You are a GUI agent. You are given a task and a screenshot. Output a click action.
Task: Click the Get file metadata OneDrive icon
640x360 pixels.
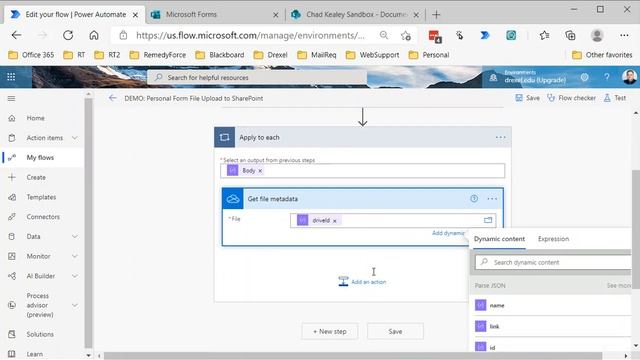point(233,199)
